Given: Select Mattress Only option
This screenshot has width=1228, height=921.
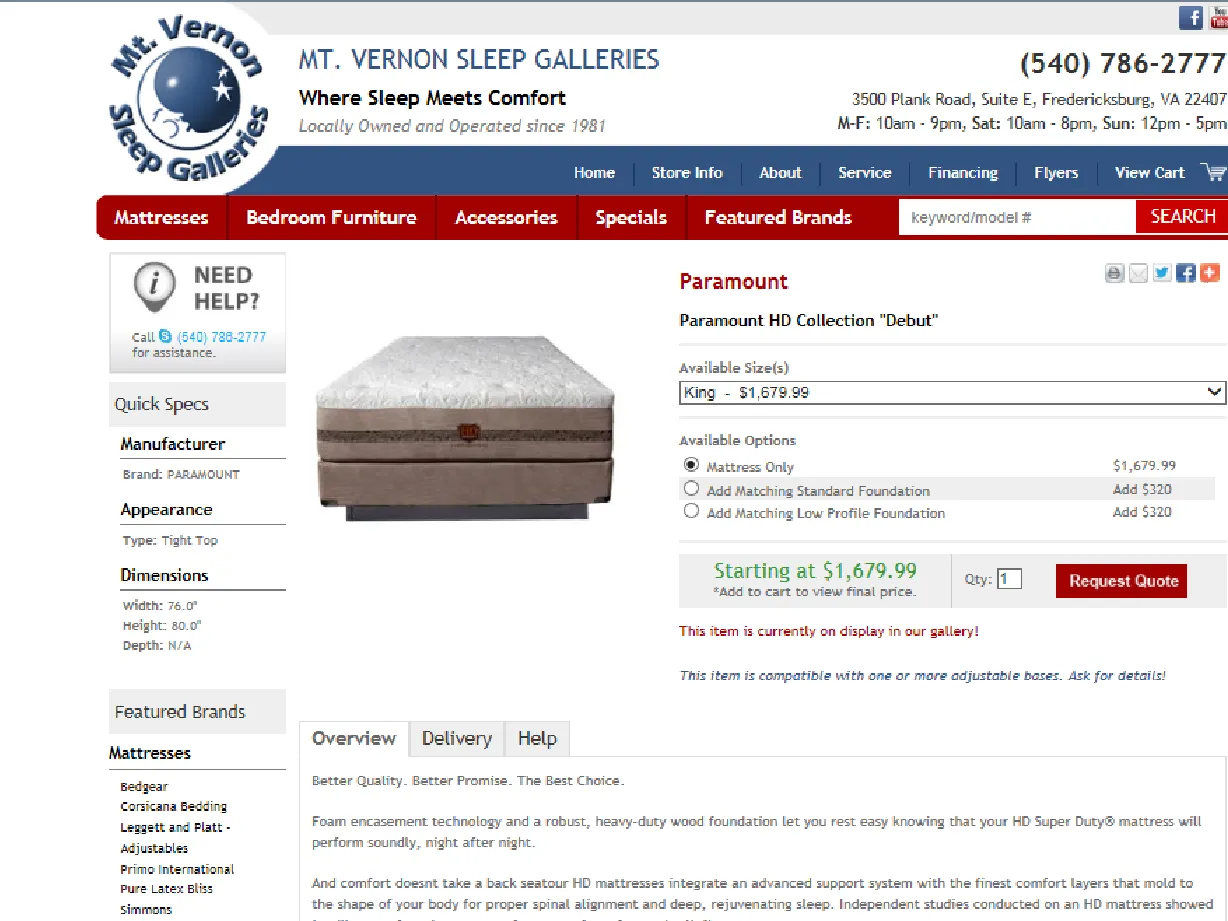Looking at the screenshot, I should point(691,465).
